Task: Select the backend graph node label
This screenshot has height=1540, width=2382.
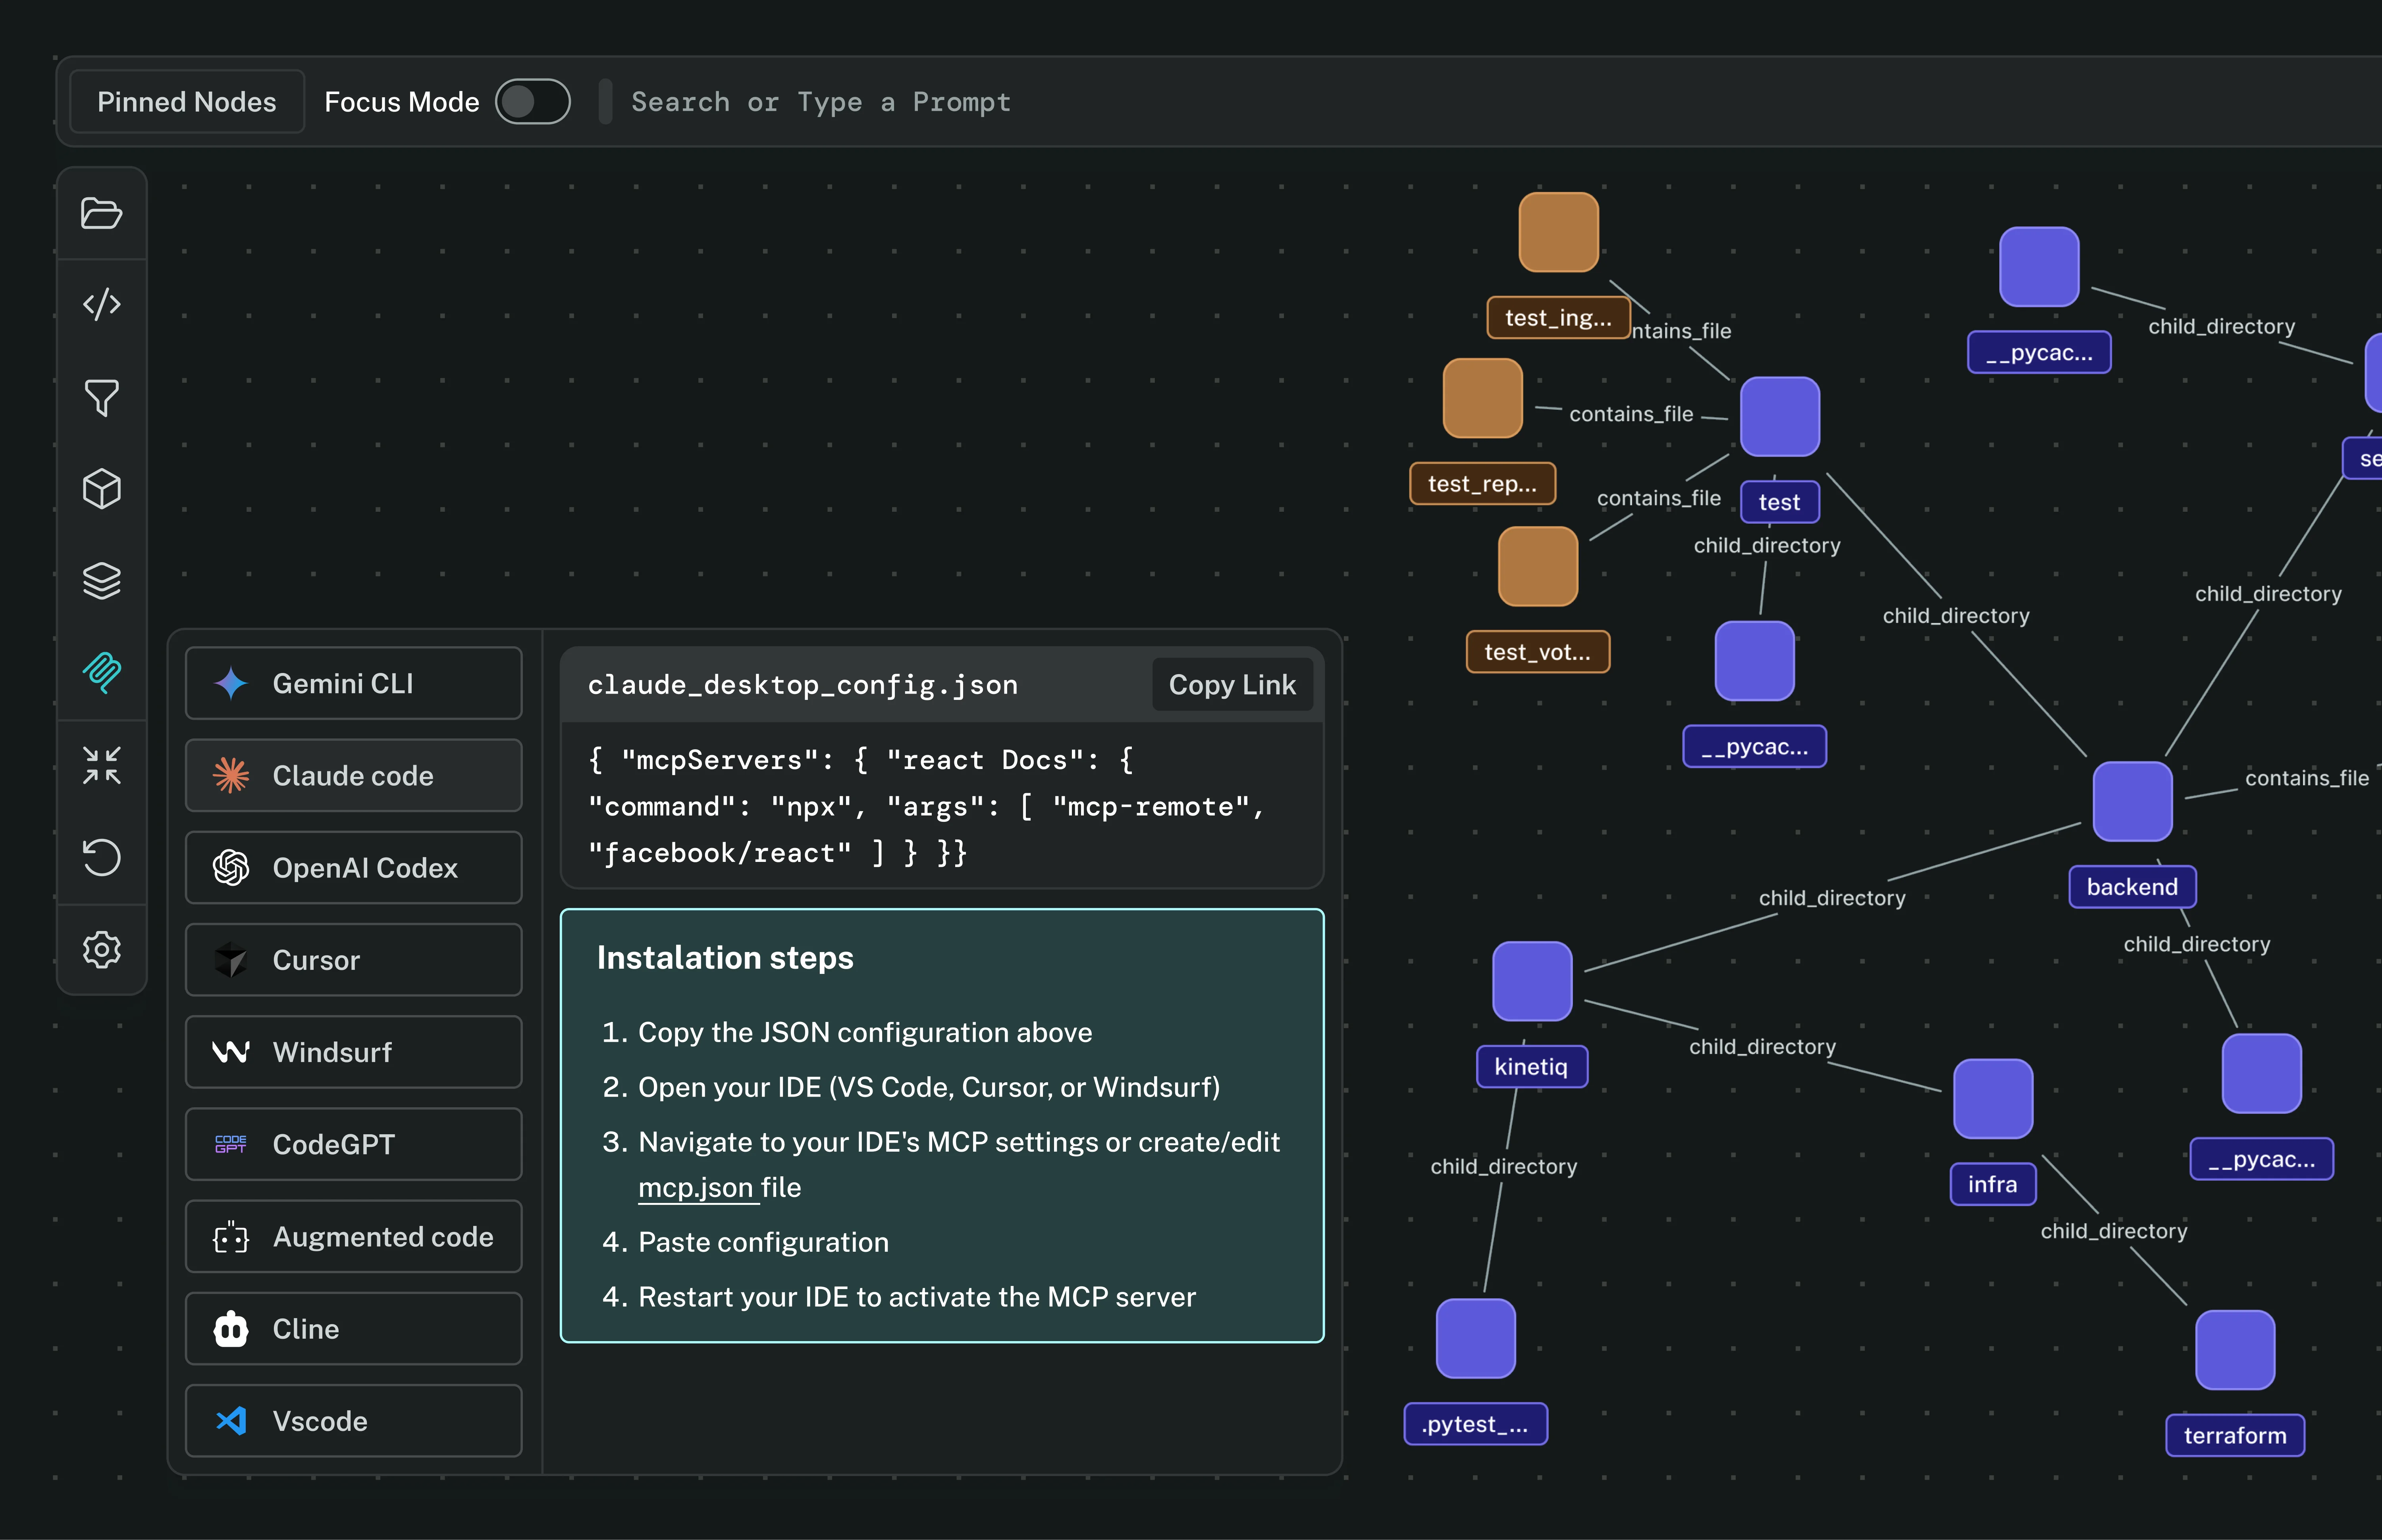Action: [2132, 887]
